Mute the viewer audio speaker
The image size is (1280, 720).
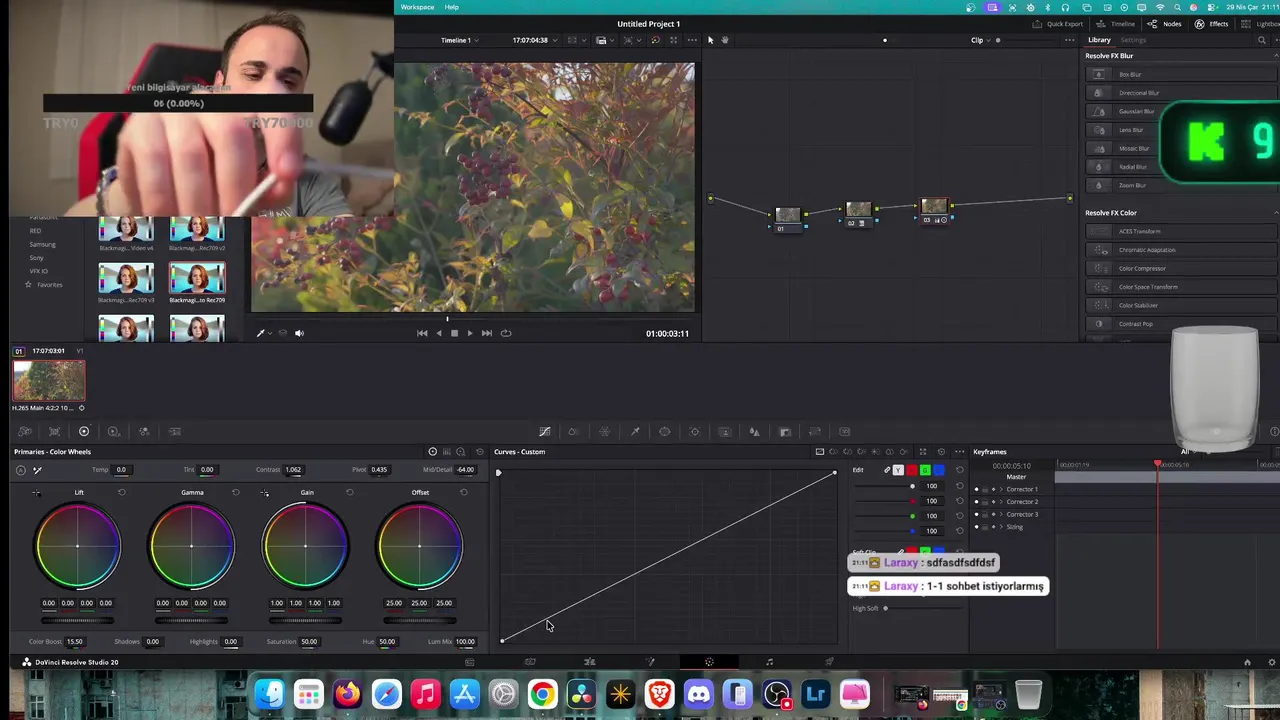point(299,333)
